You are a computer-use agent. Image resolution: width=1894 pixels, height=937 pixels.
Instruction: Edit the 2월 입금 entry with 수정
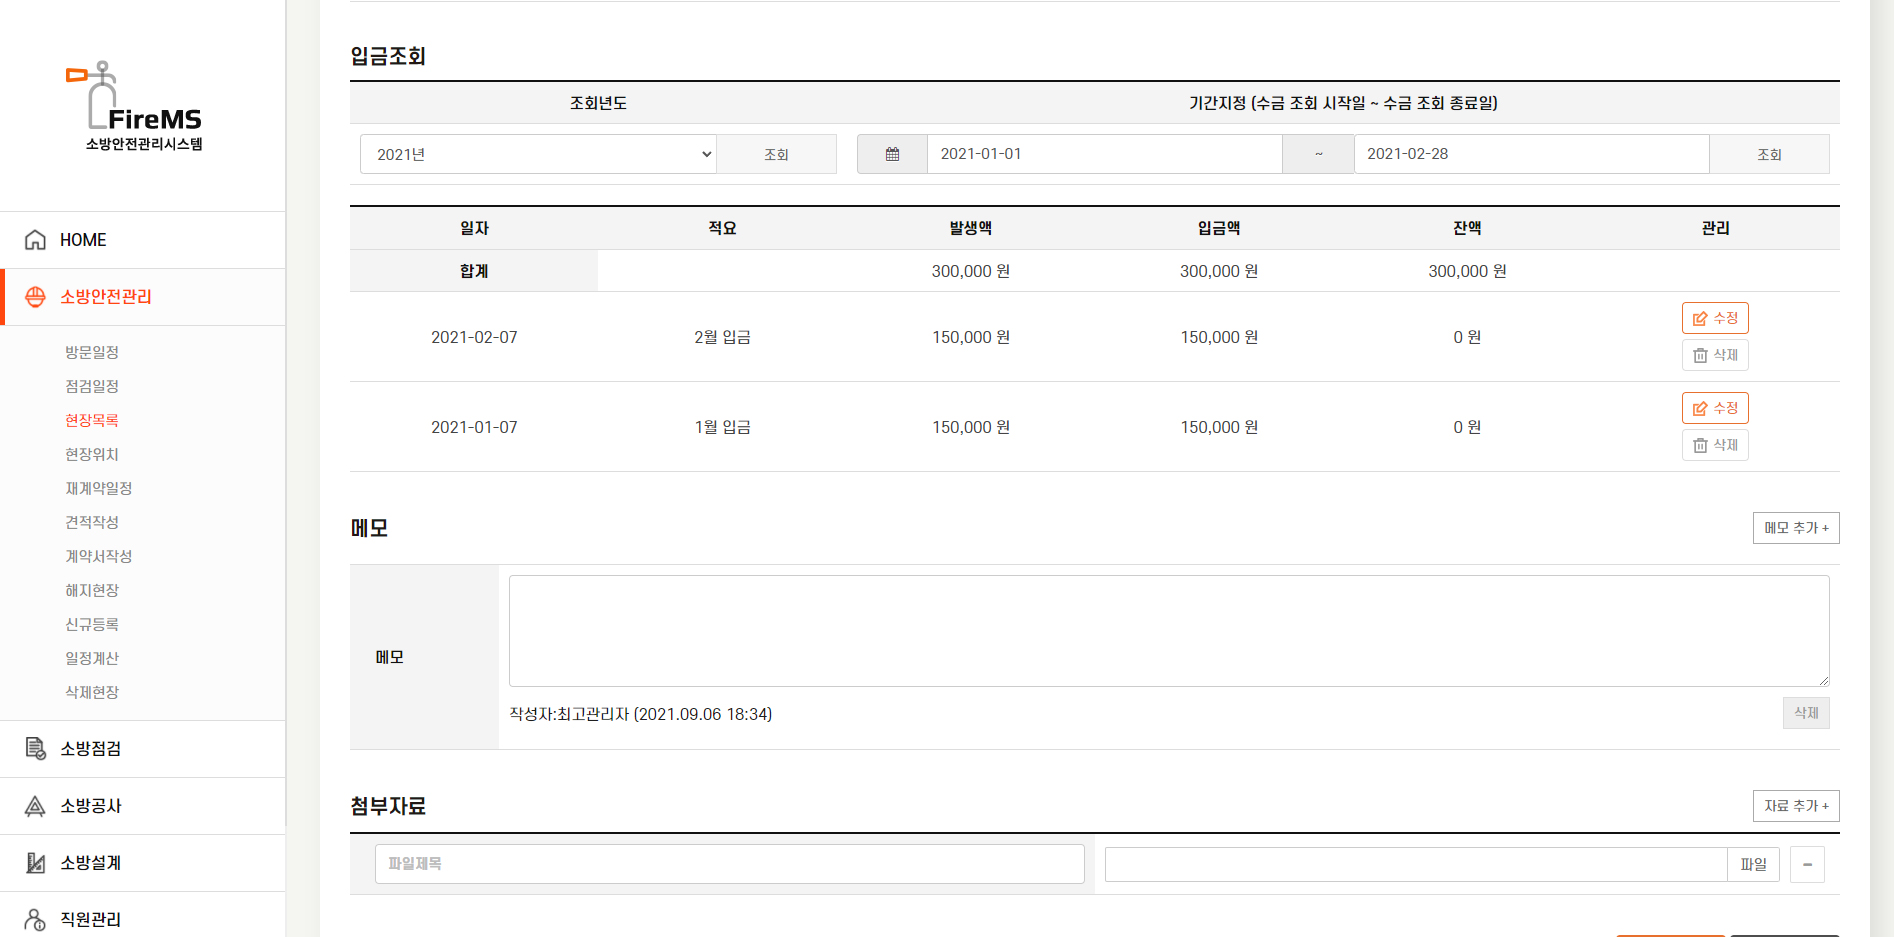point(1714,318)
